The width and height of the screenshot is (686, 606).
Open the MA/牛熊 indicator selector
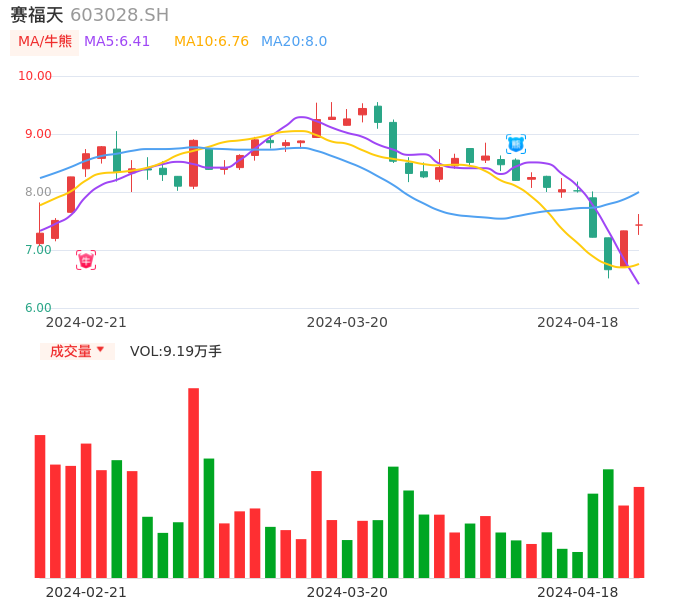tap(45, 42)
